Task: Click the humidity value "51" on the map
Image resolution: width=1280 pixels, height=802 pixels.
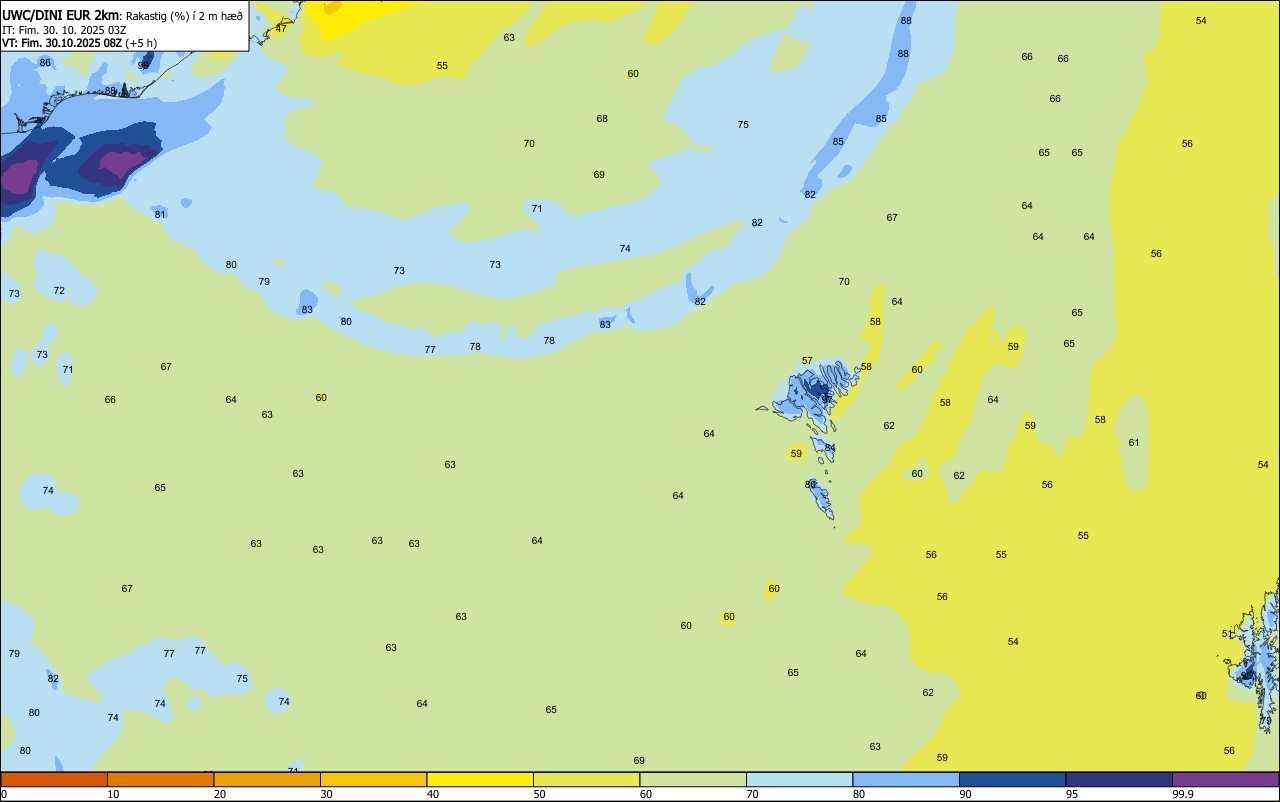Action: (x=1227, y=634)
